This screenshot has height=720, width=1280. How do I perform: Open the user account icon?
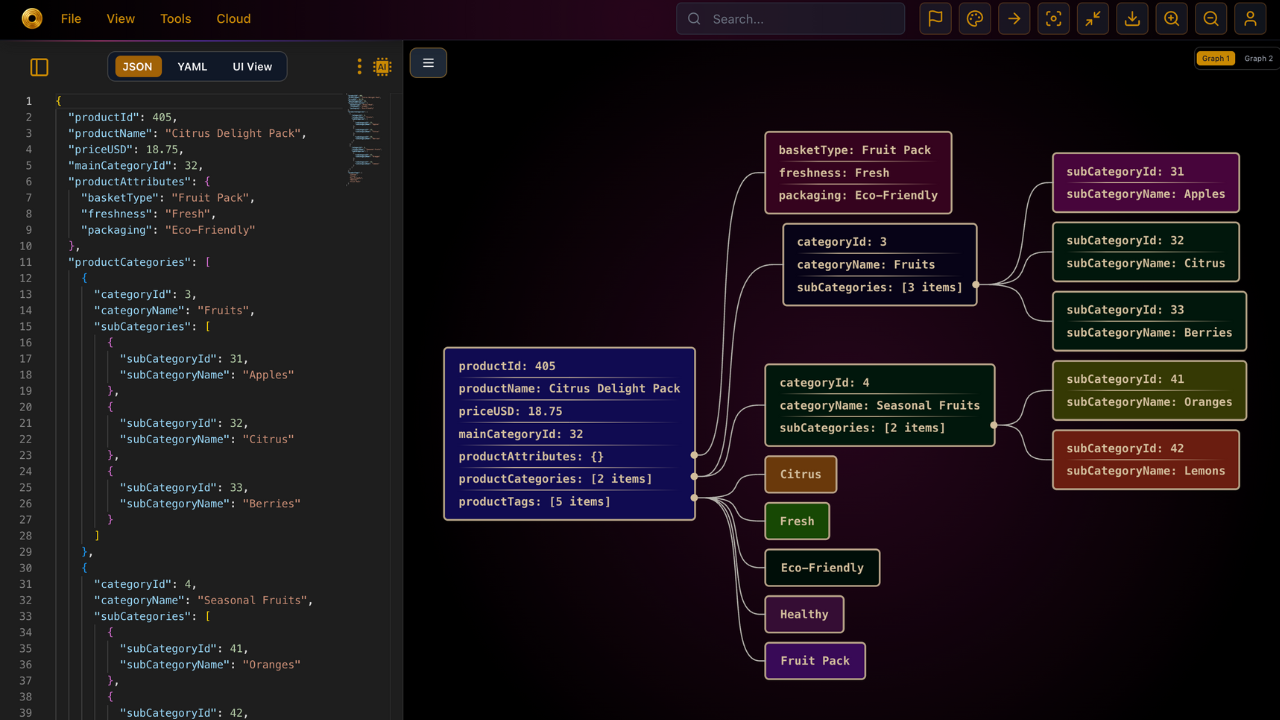[x=1250, y=18]
